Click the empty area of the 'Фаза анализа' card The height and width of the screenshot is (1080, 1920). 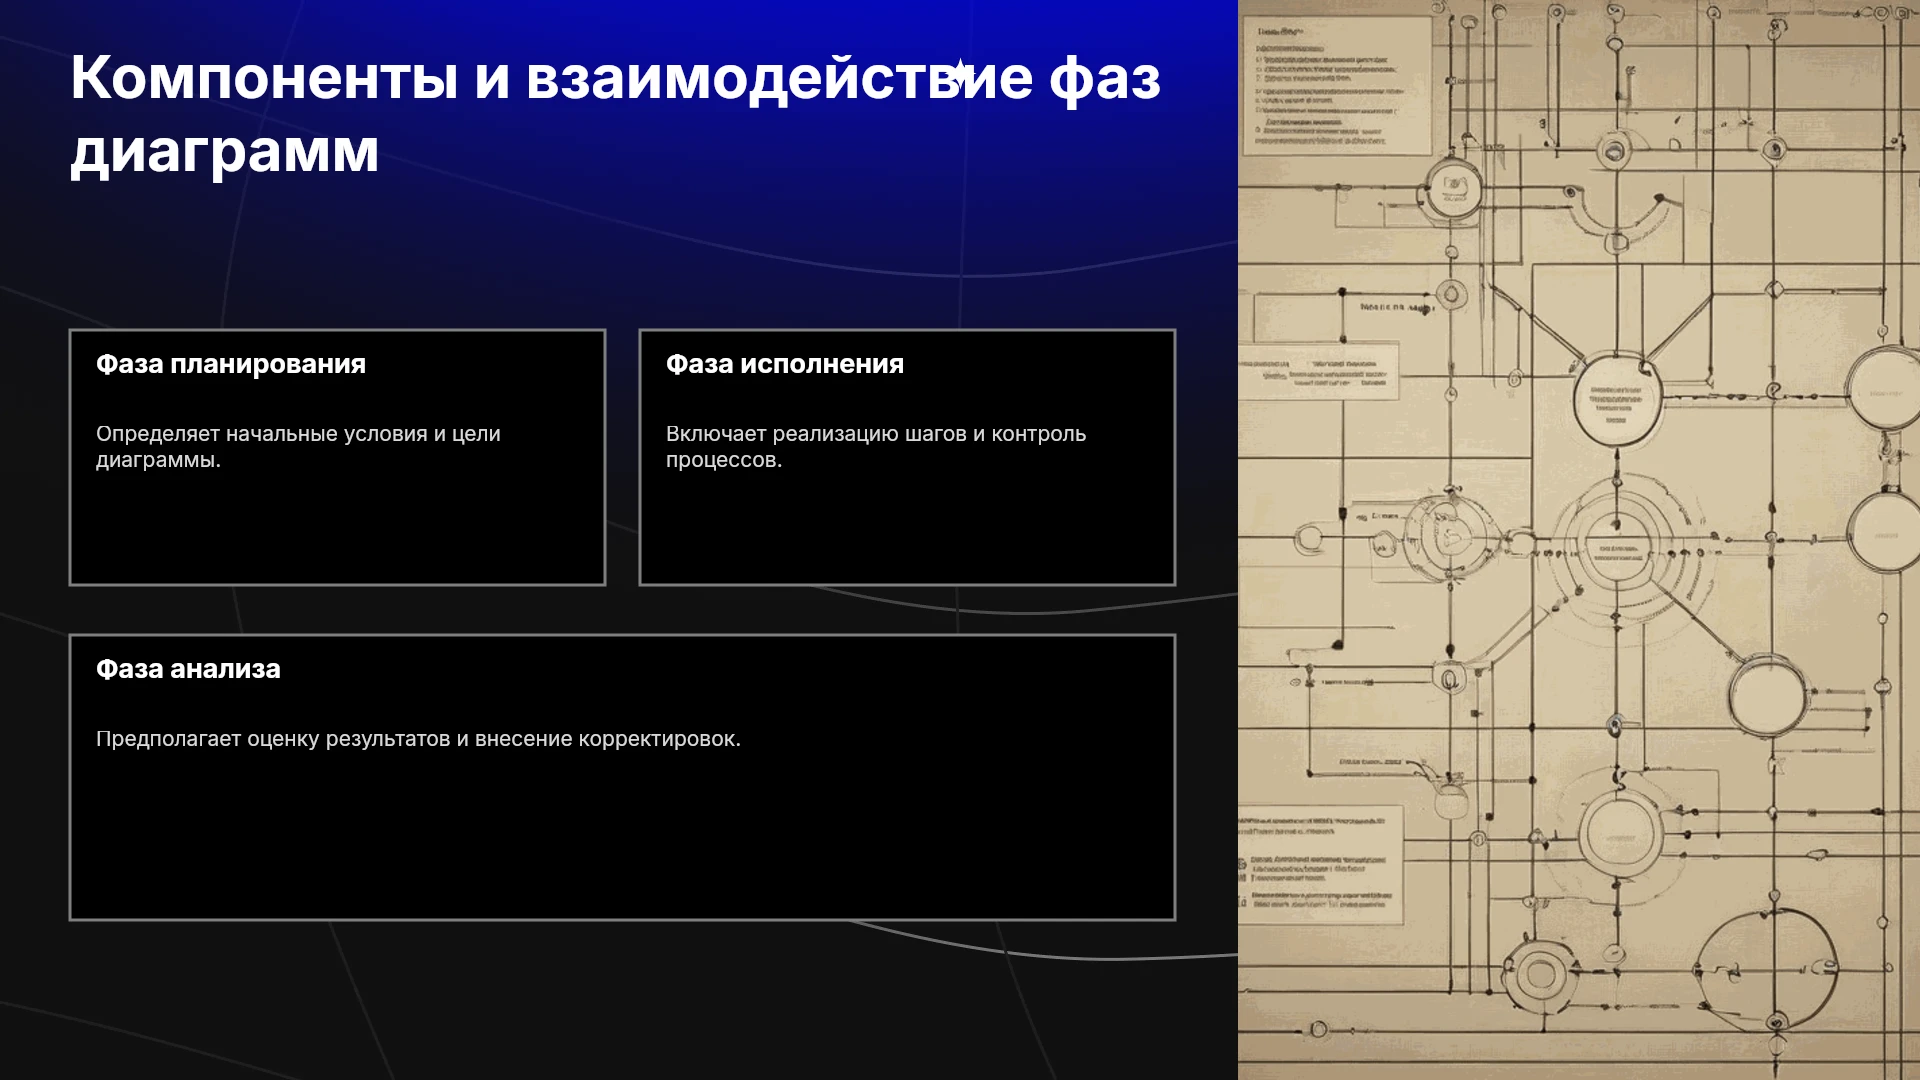[x=622, y=840]
